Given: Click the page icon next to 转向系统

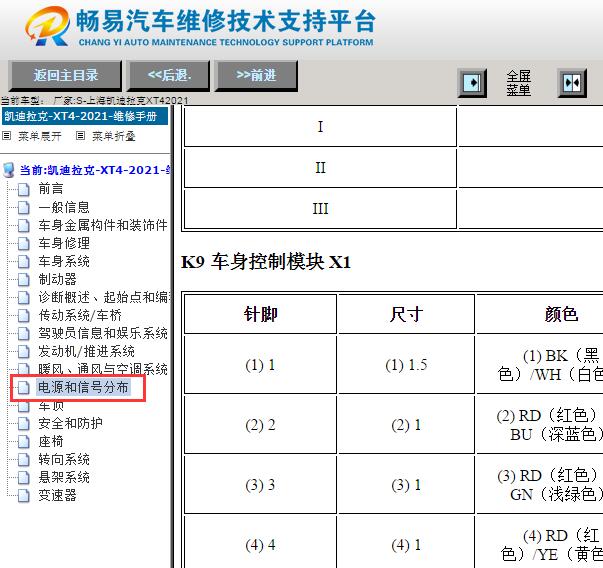Looking at the screenshot, I should coord(24,460).
